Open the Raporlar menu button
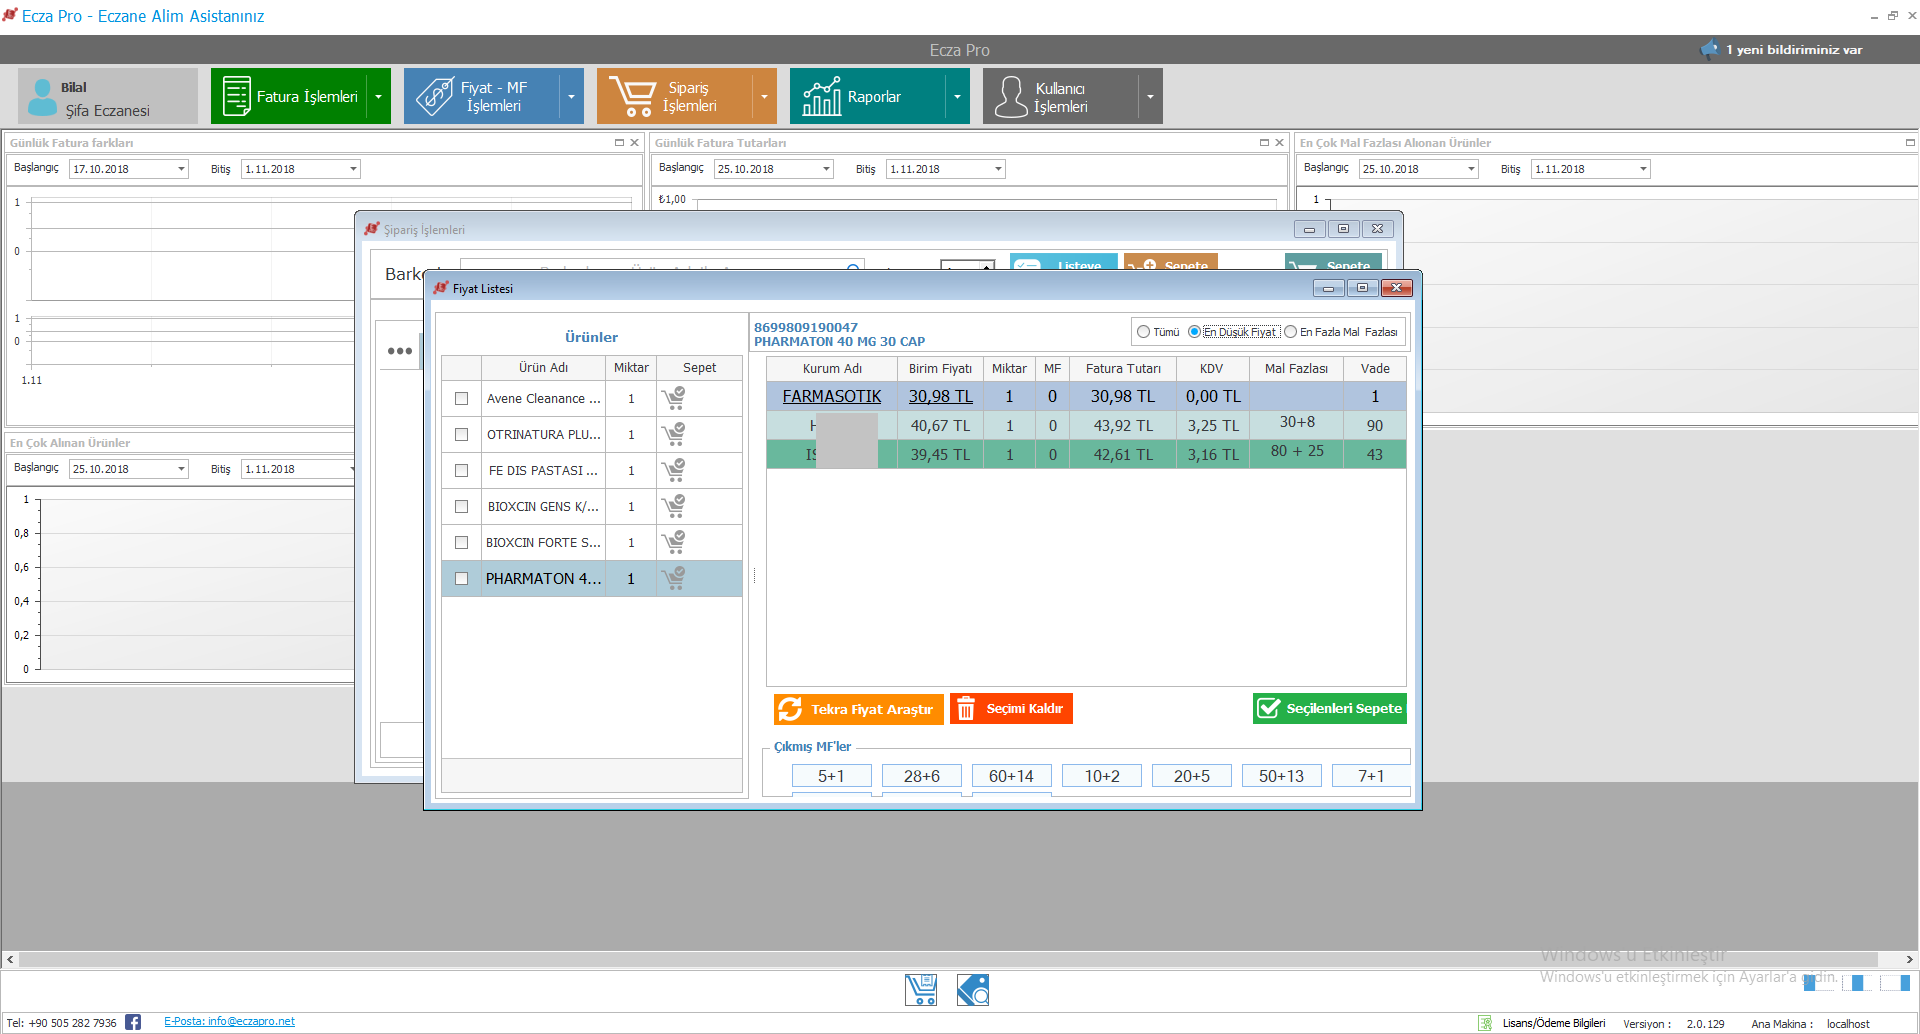The height and width of the screenshot is (1034, 1920). tap(867, 97)
